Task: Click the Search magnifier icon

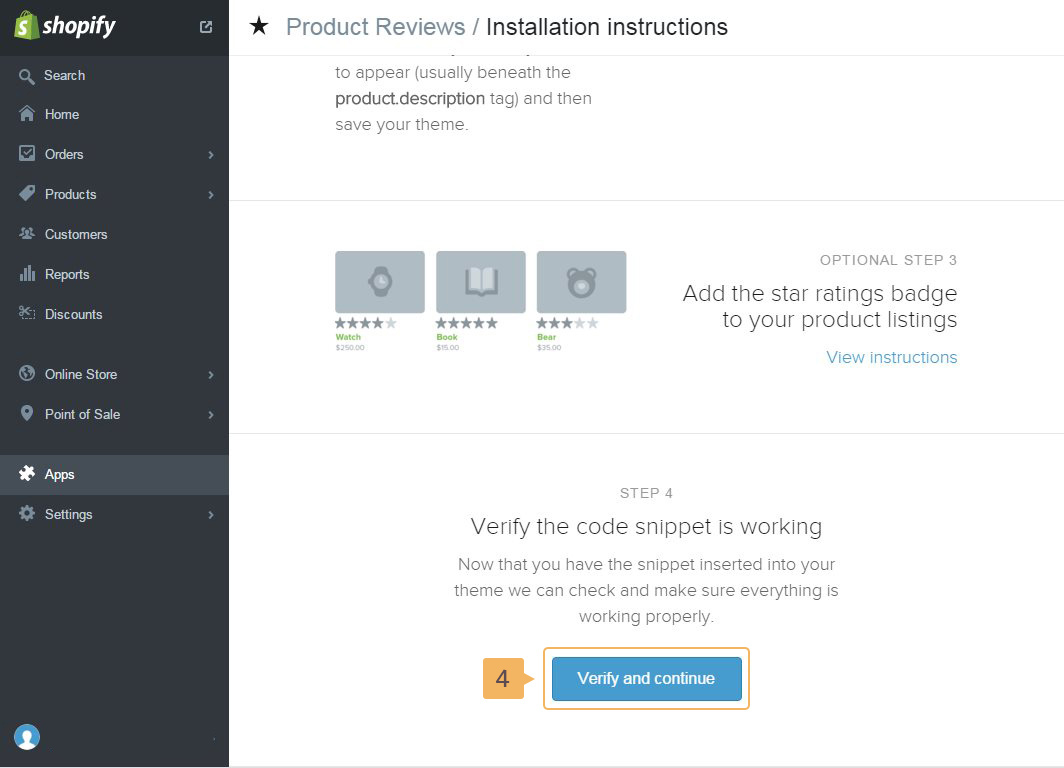Action: coord(27,76)
